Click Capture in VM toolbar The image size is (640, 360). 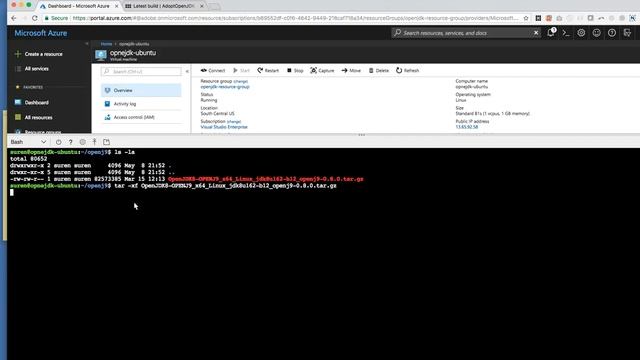(322, 71)
